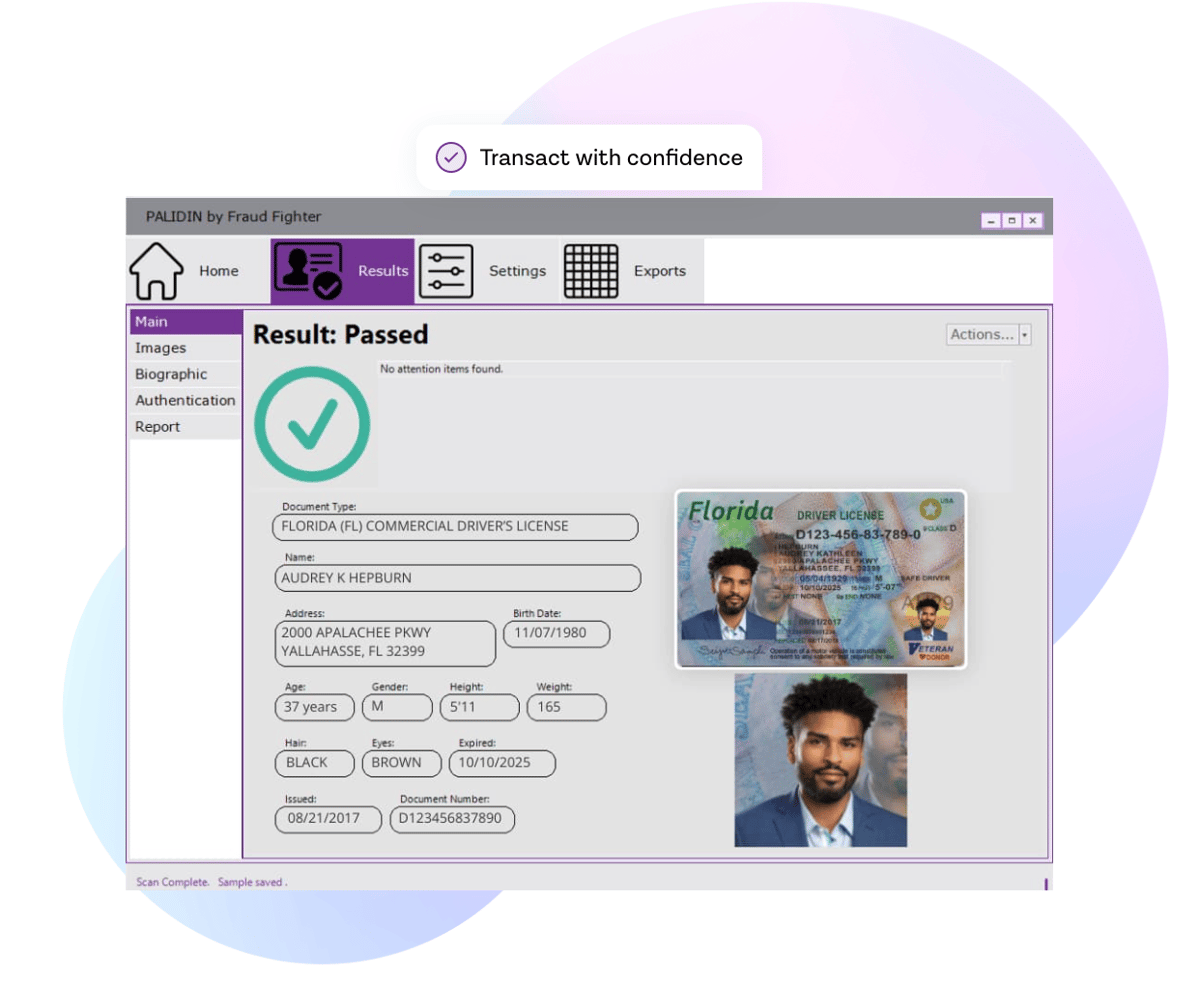Click the PALIDIN title bar icon area

pyautogui.click(x=146, y=217)
